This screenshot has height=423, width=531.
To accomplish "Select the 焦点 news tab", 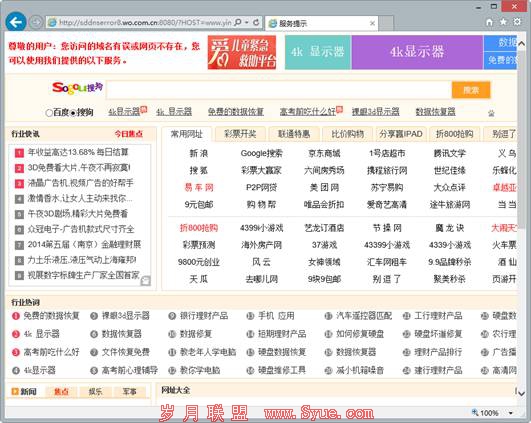I will coord(61,392).
